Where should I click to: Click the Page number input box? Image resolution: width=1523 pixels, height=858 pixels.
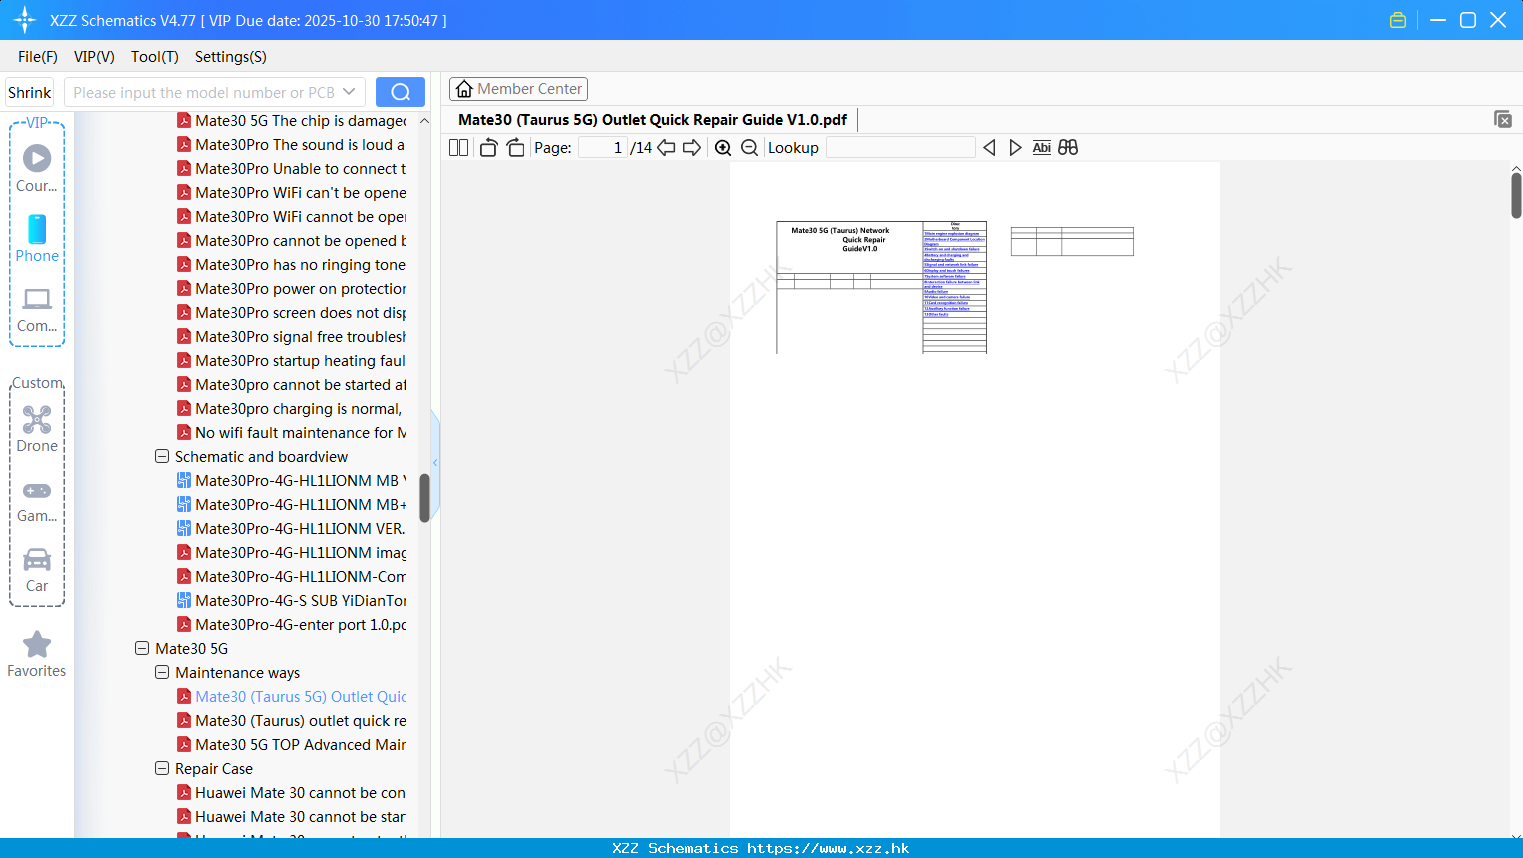(x=603, y=148)
